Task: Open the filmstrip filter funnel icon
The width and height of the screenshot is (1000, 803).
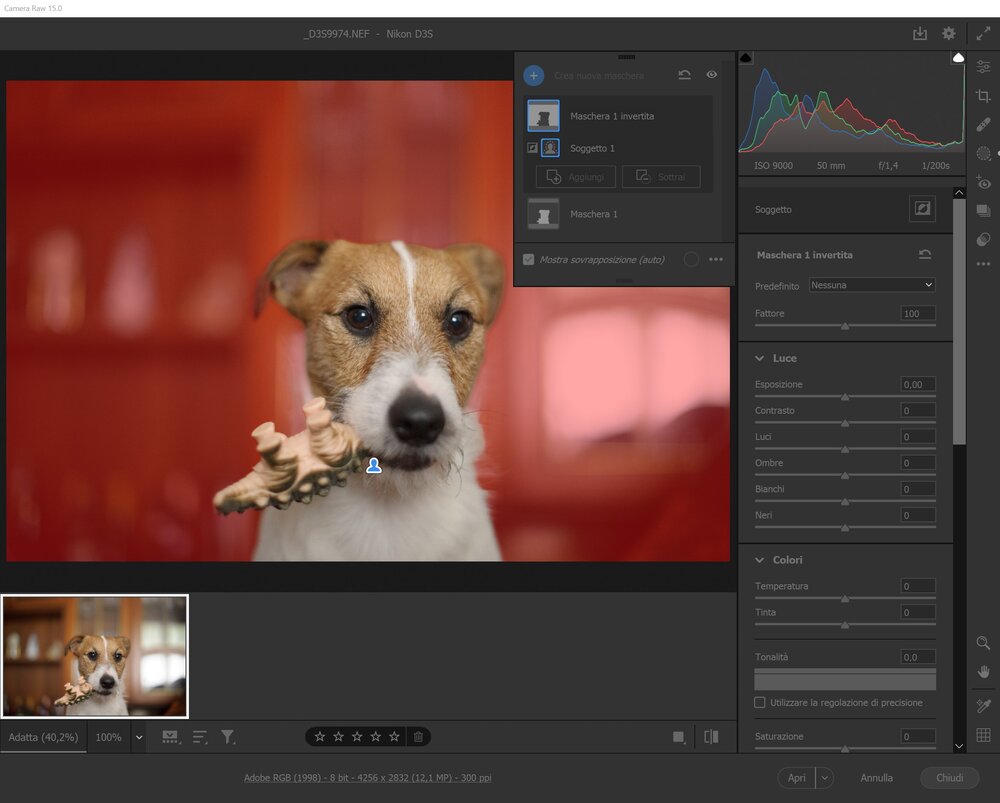Action: click(x=228, y=737)
